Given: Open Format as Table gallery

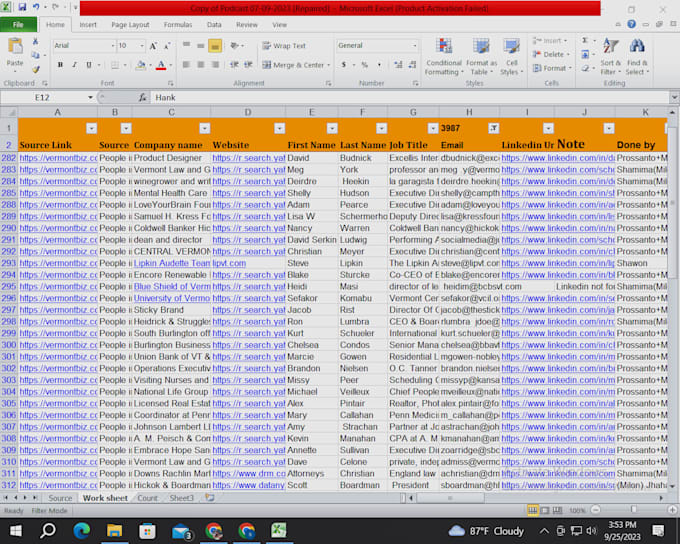Looking at the screenshot, I should click(x=481, y=57).
